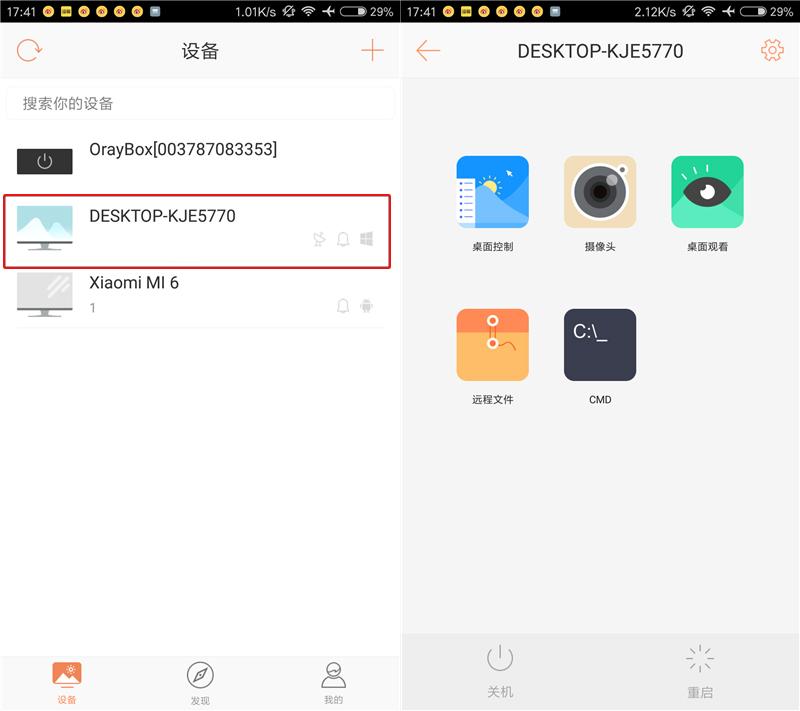Launch the CMD remote command line
Viewport: 800px width, 711px height.
coord(600,344)
